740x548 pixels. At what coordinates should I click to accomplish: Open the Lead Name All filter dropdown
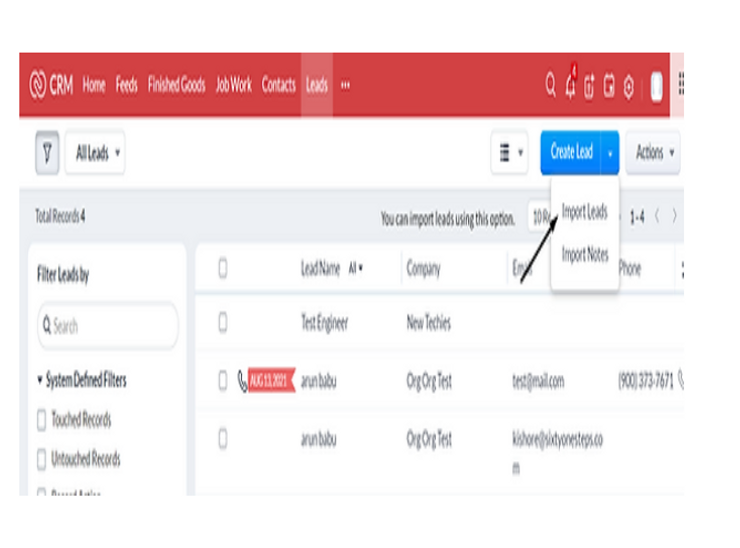[356, 268]
